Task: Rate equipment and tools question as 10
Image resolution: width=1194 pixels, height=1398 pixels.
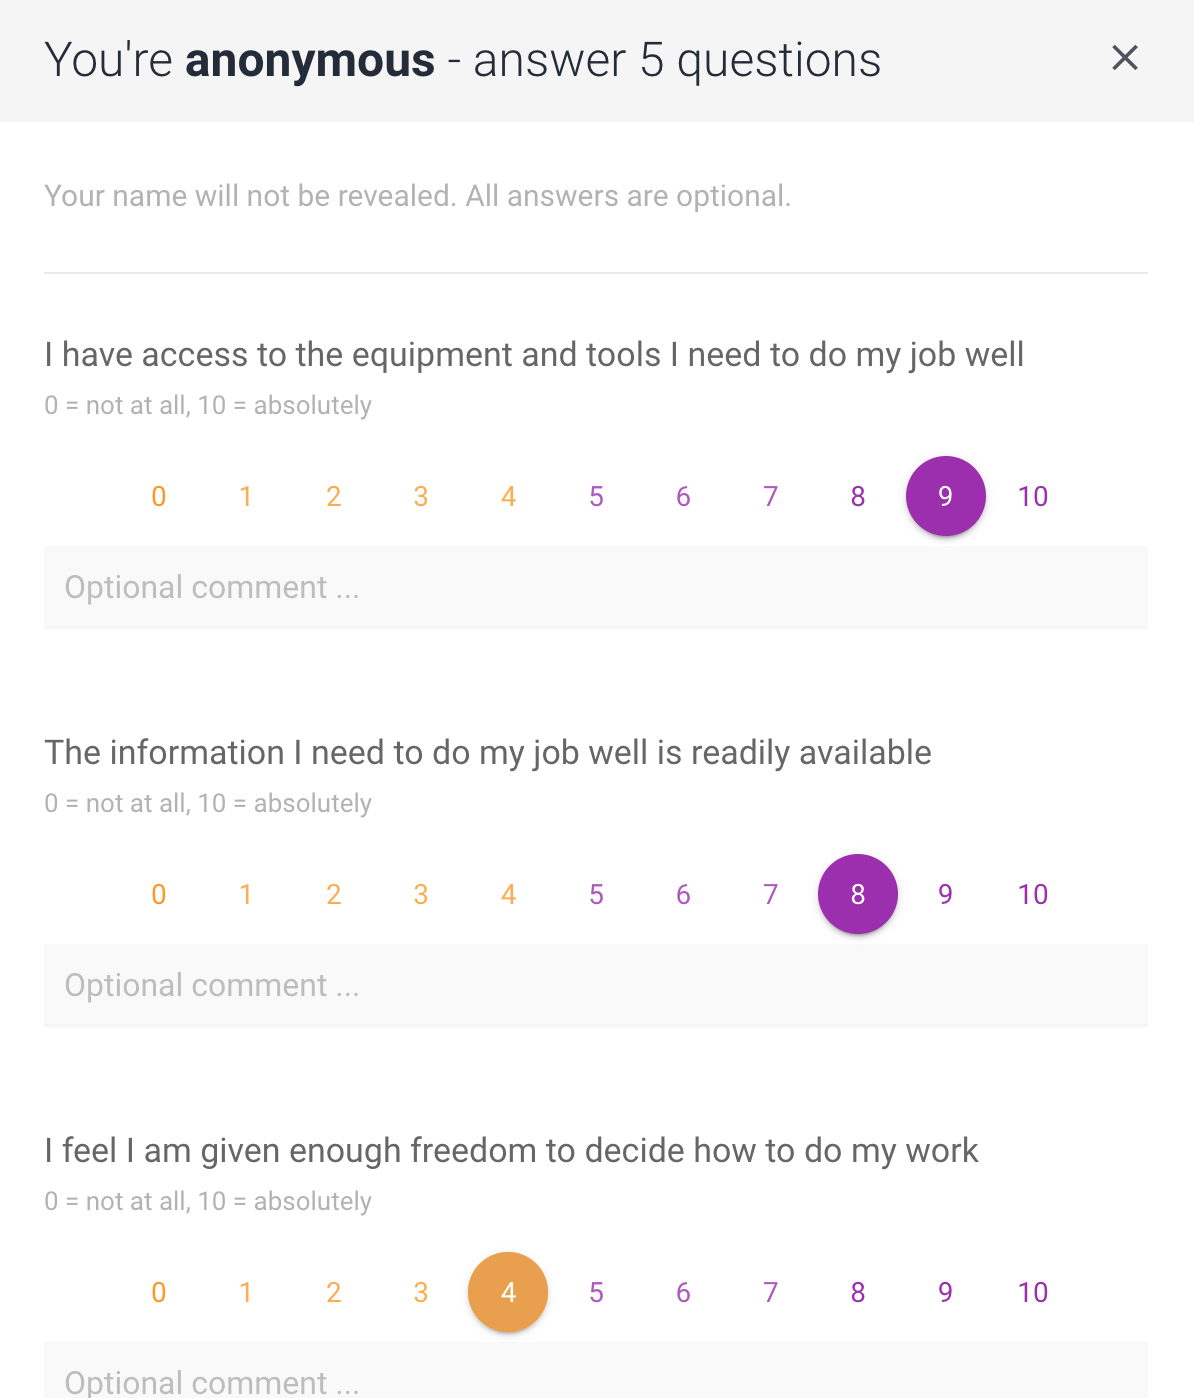Action: point(1032,496)
